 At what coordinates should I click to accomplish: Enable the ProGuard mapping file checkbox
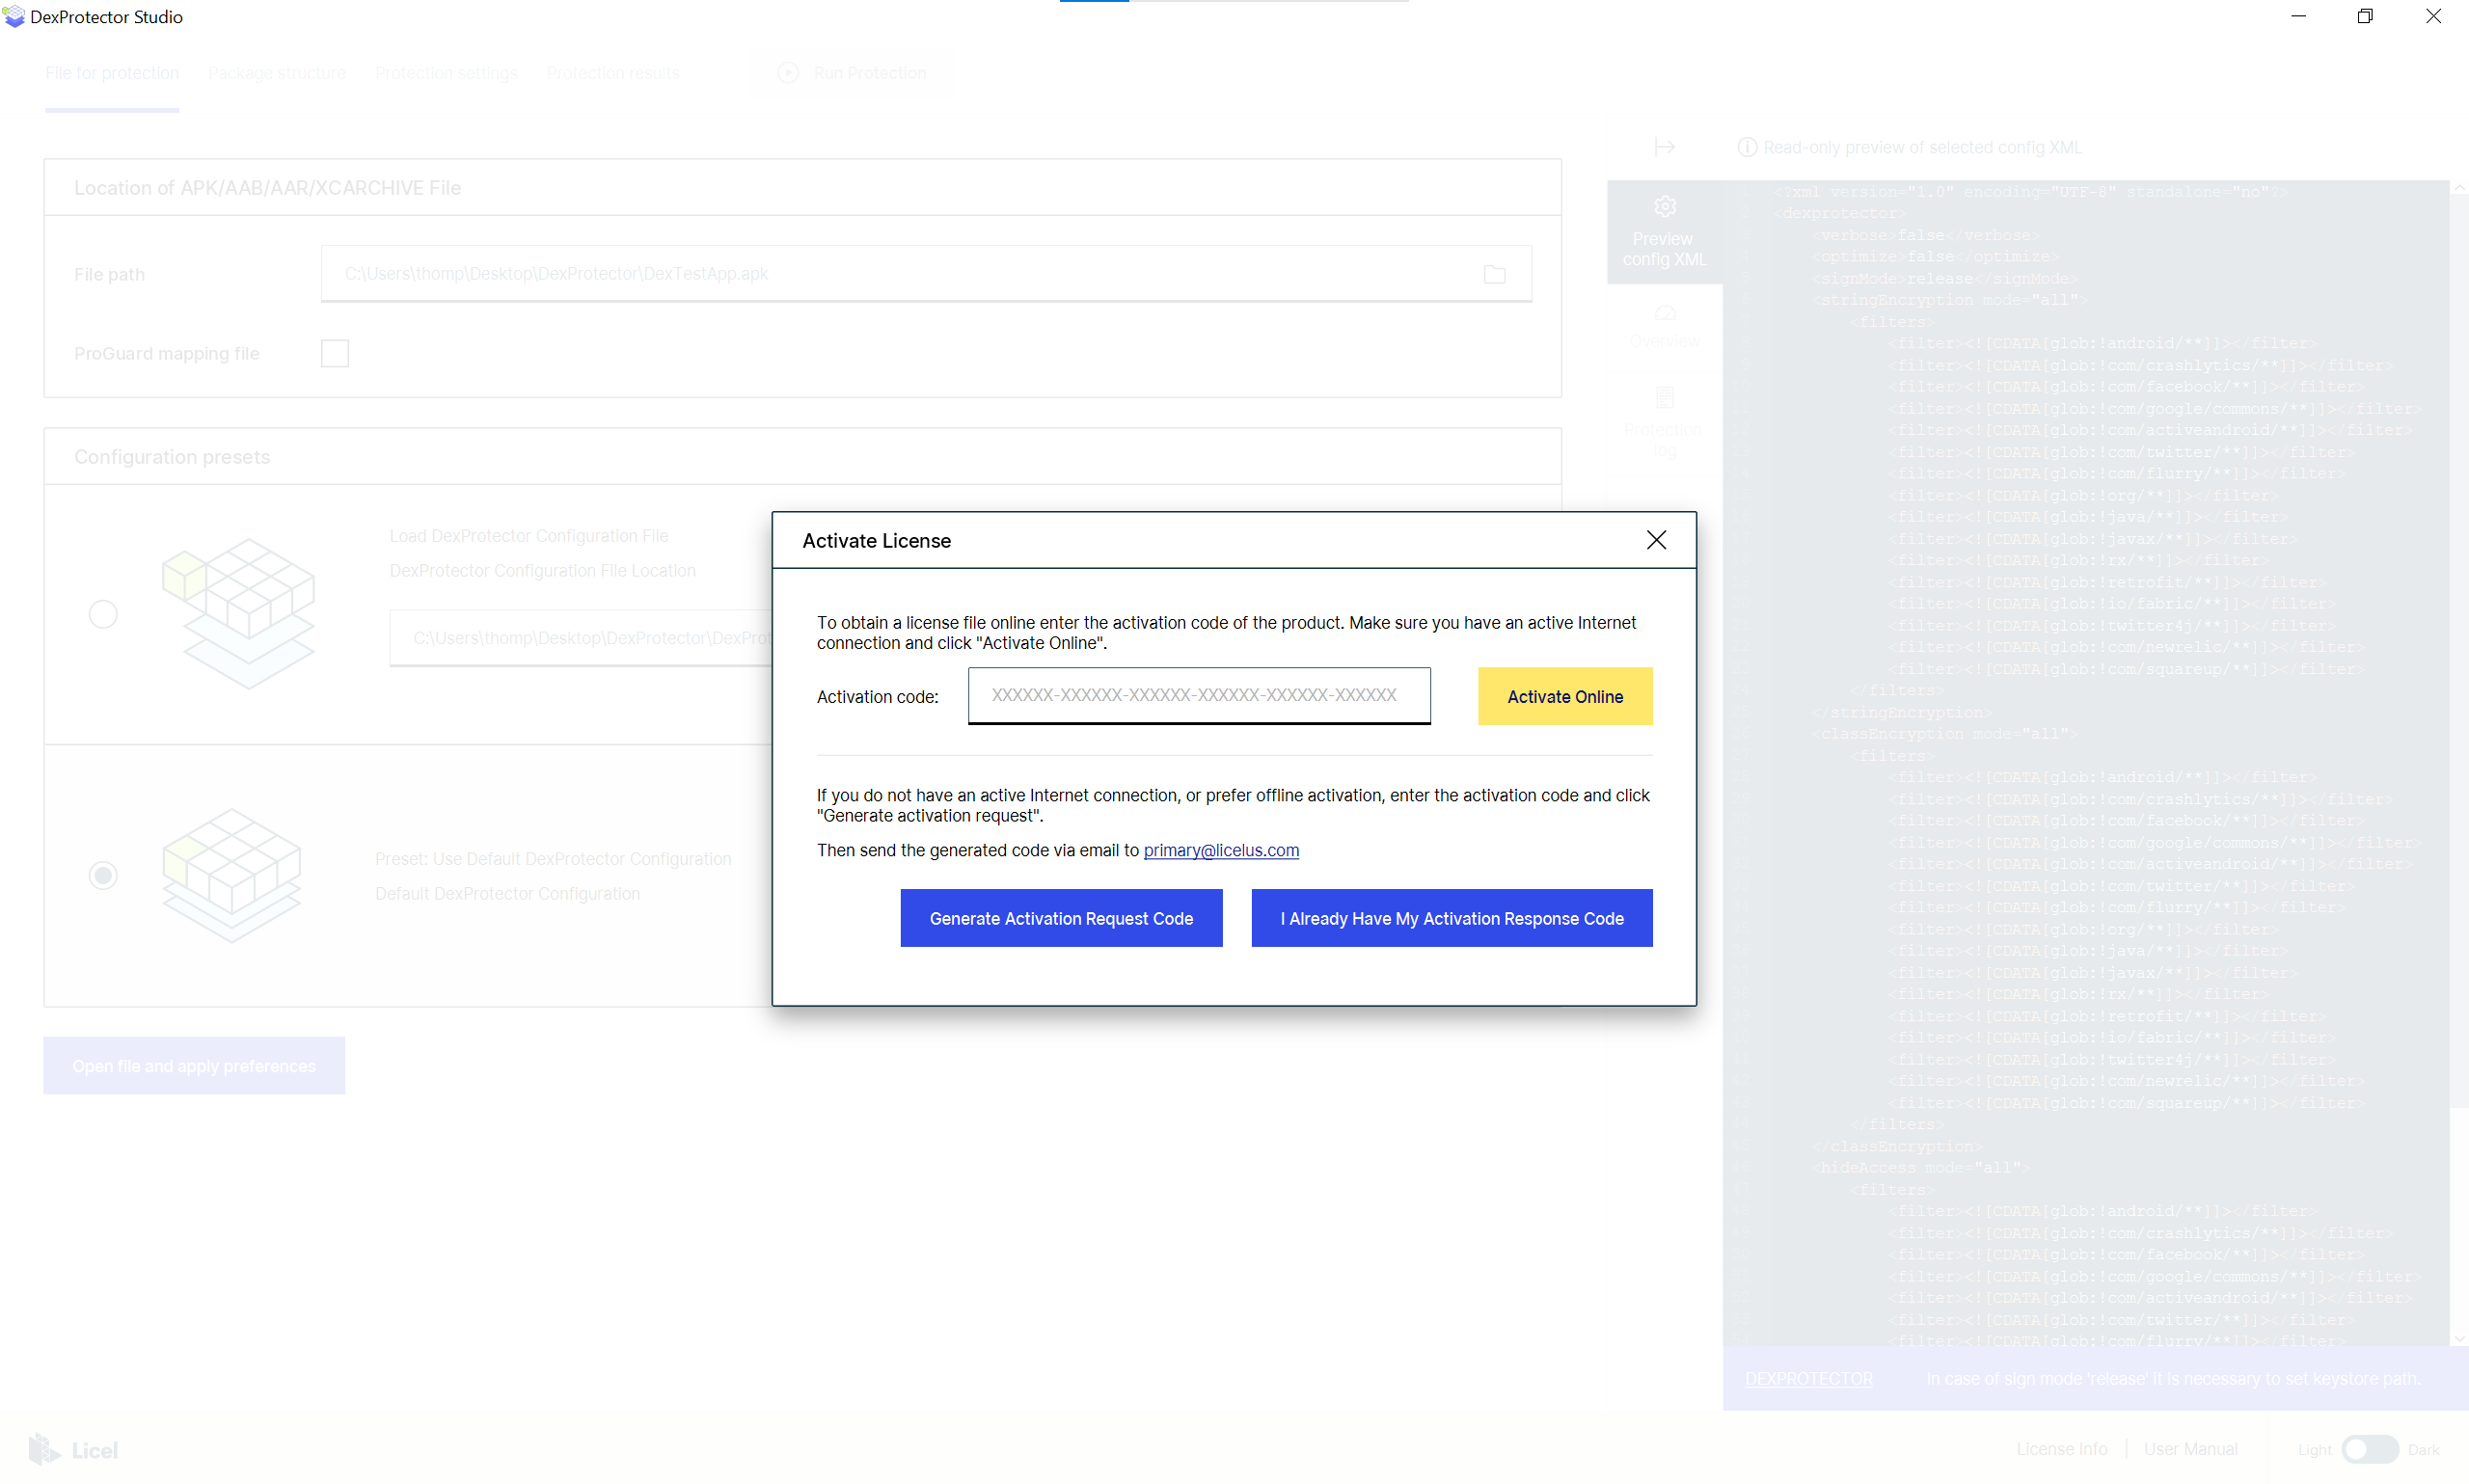(335, 353)
